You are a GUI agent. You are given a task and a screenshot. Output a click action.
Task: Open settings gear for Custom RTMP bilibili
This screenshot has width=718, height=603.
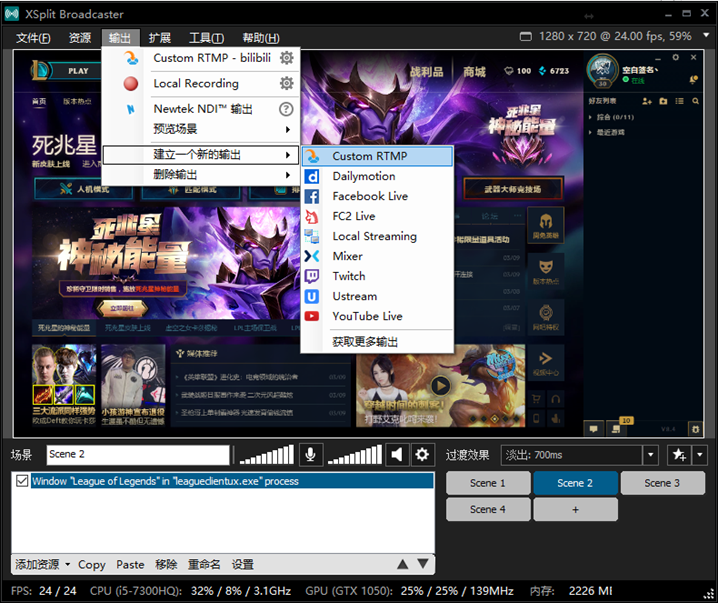tap(287, 58)
